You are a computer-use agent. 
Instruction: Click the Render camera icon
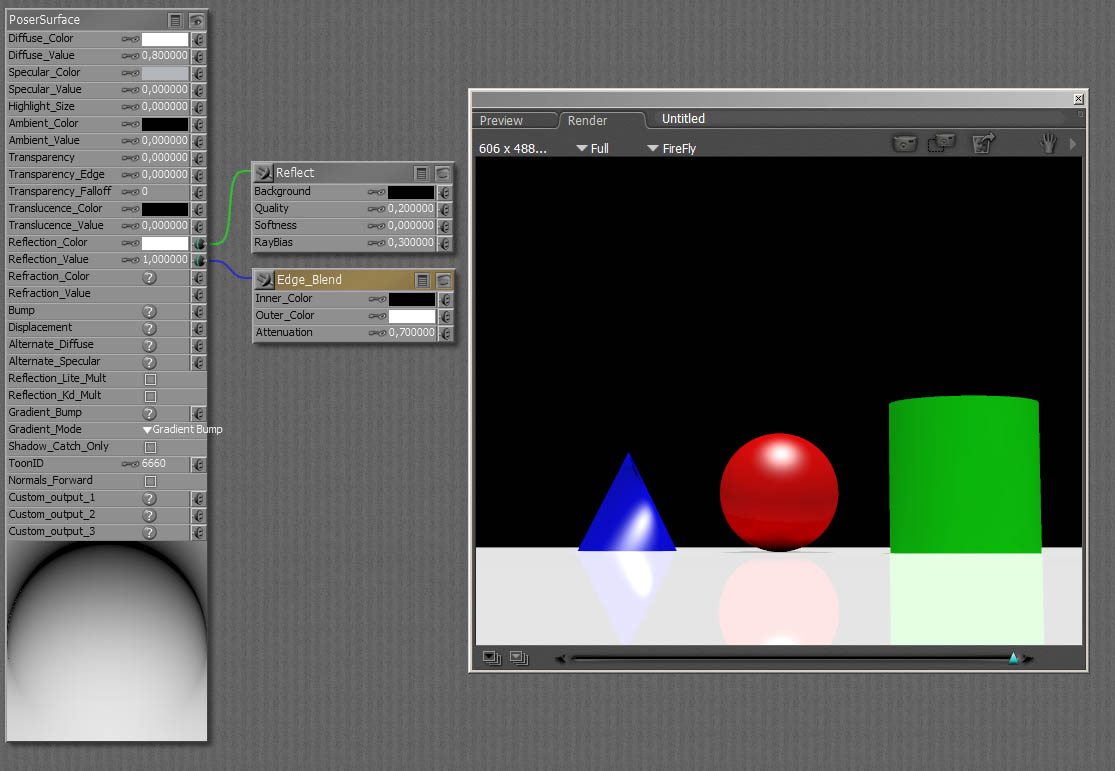(x=904, y=144)
